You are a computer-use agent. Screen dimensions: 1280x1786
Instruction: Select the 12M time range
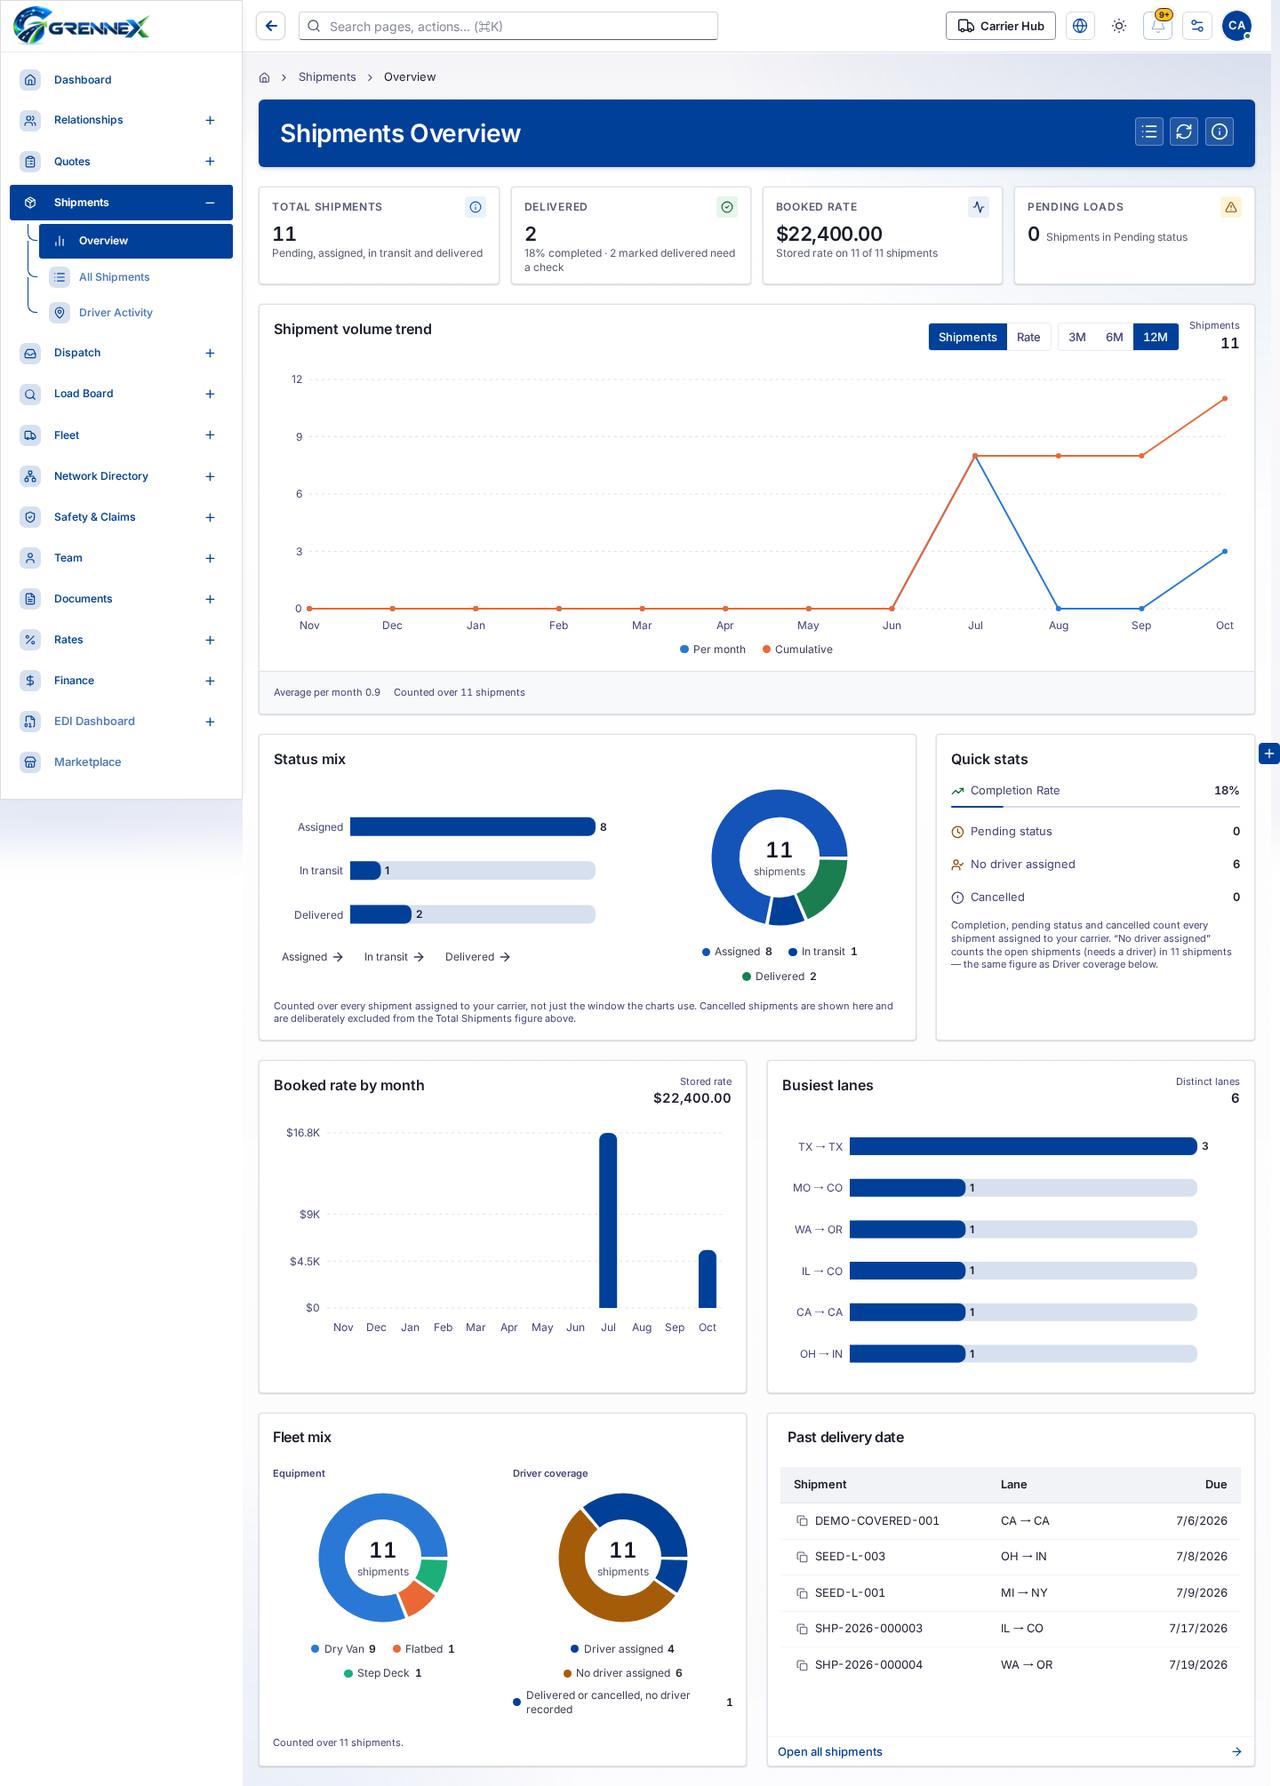point(1155,337)
